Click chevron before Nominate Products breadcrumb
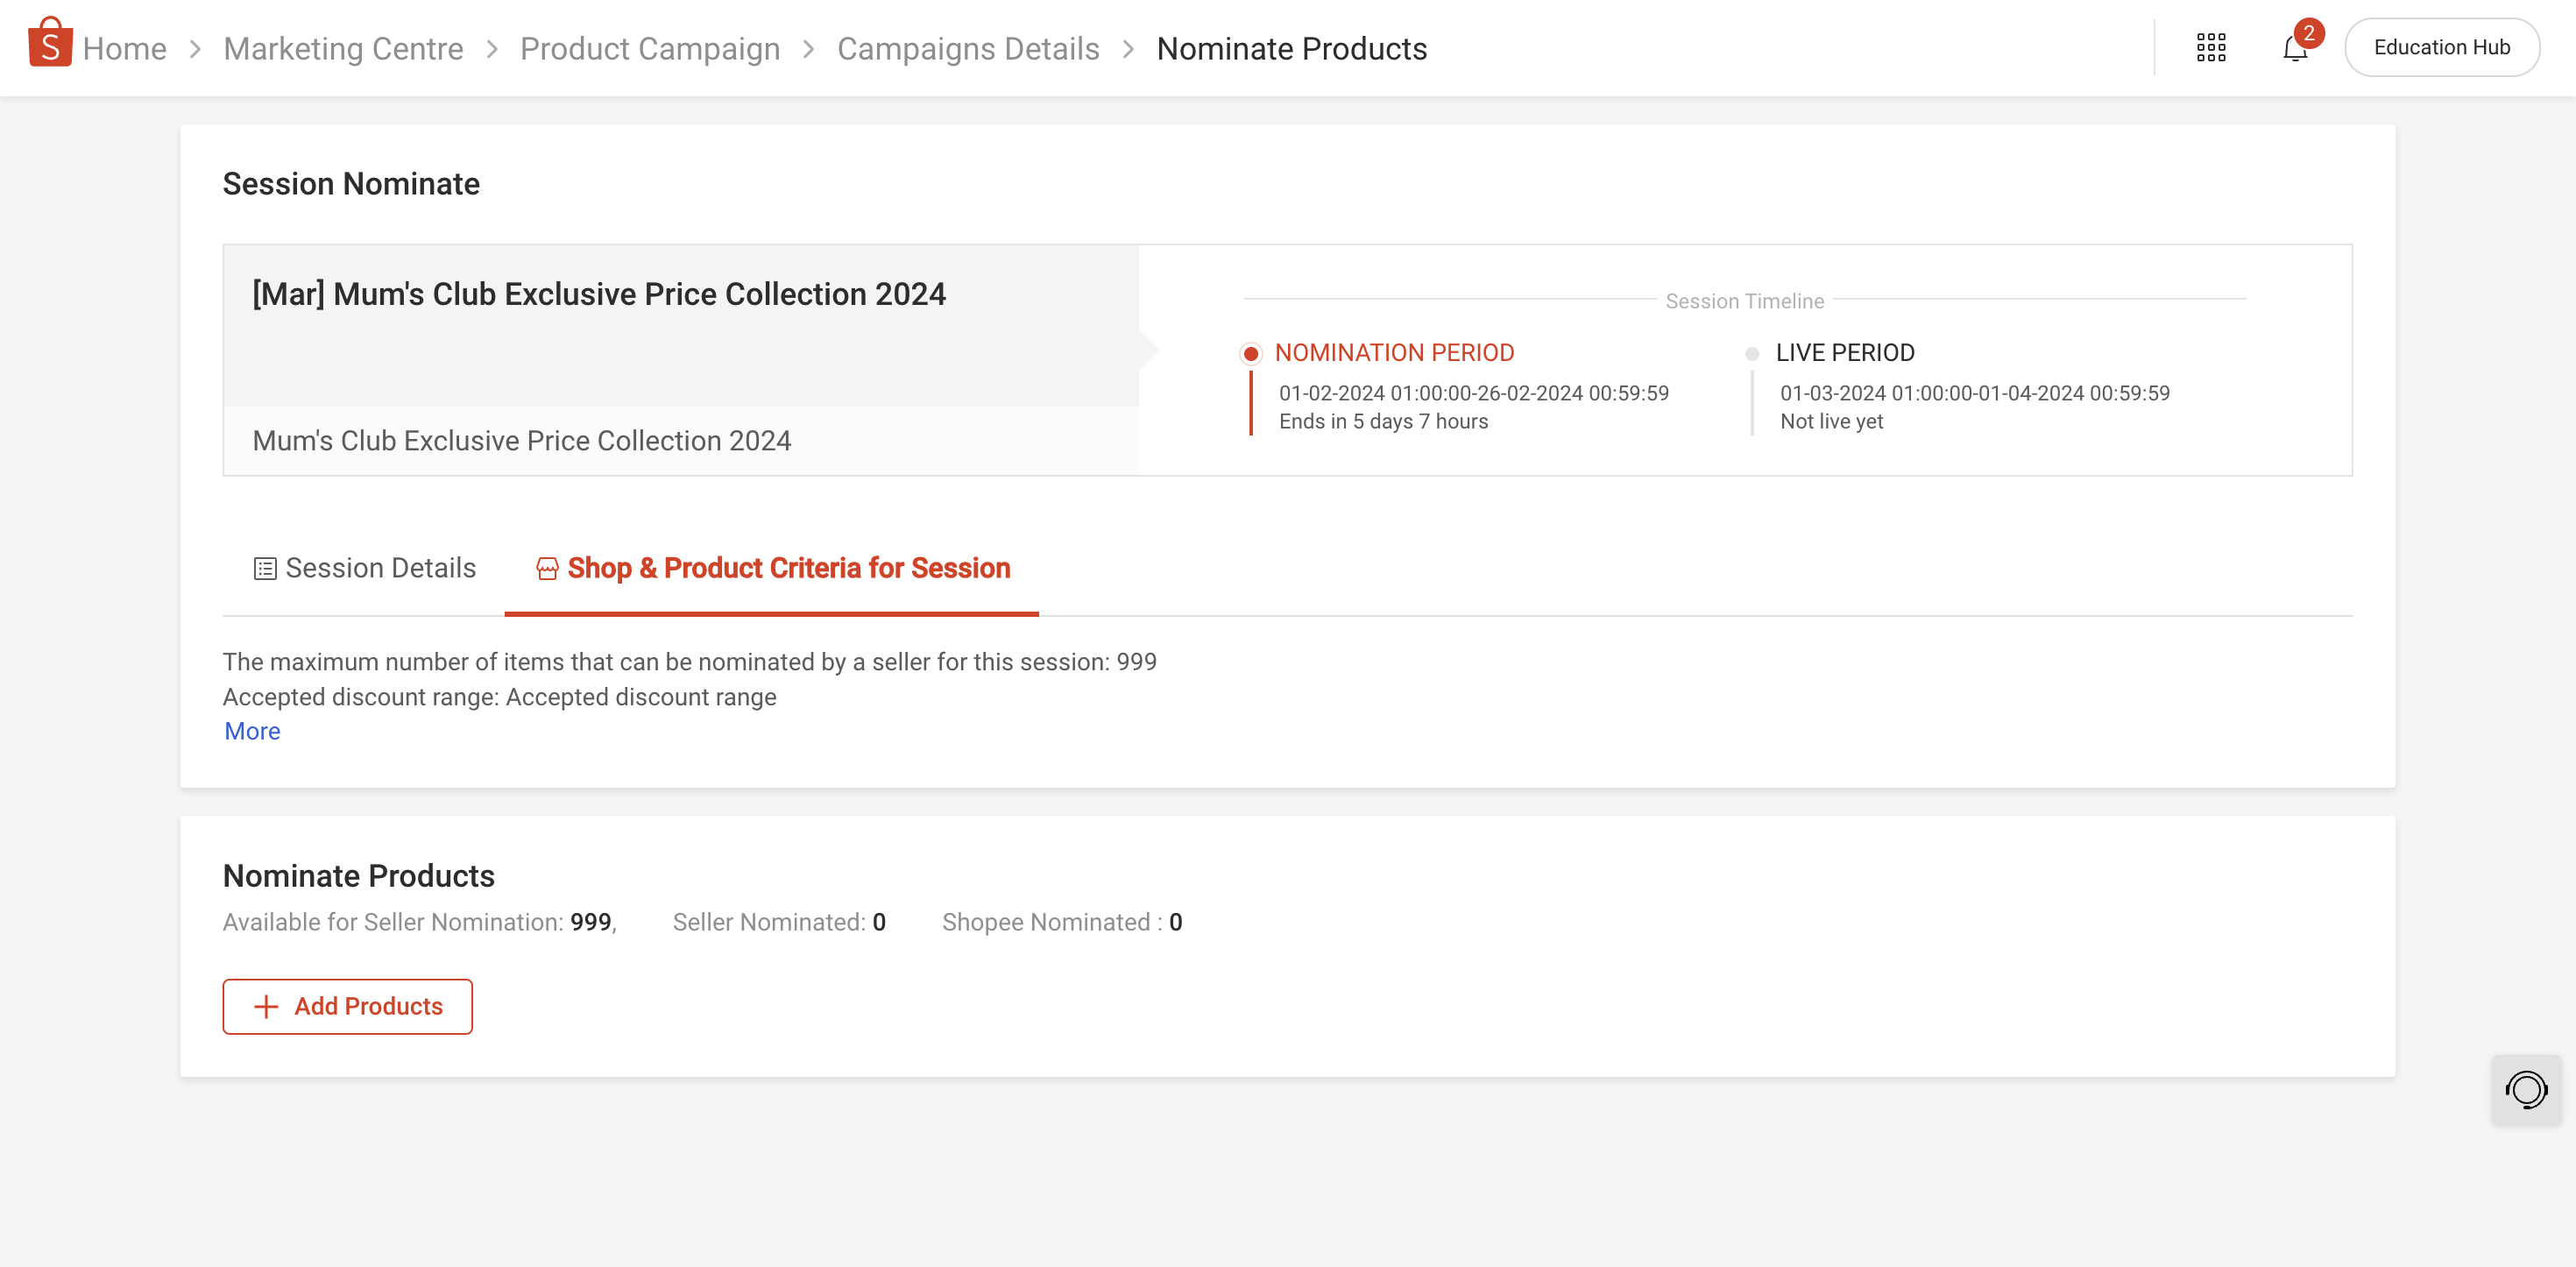Viewport: 2576px width, 1267px height. click(1128, 49)
